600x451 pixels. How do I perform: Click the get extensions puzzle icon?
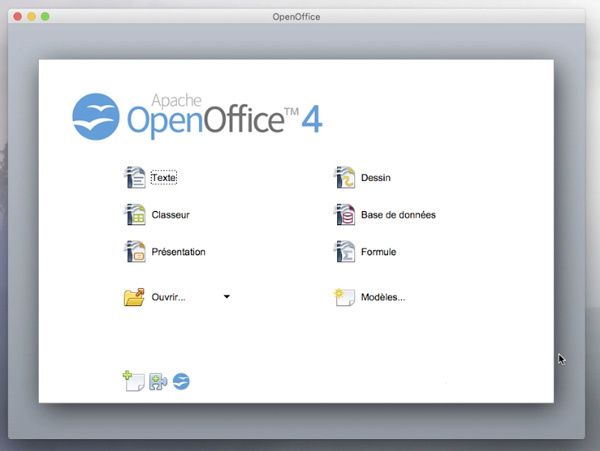158,381
